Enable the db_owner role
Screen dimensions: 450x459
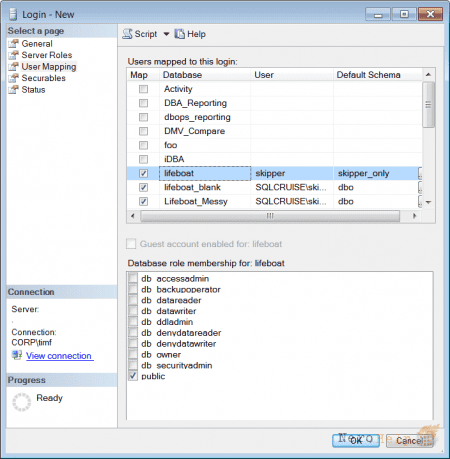click(133, 354)
